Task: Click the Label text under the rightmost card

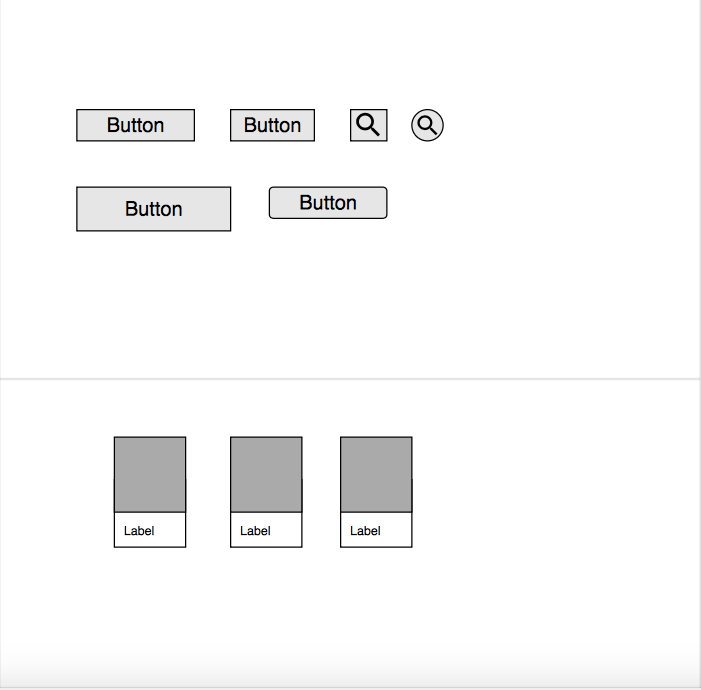Action: click(x=365, y=531)
